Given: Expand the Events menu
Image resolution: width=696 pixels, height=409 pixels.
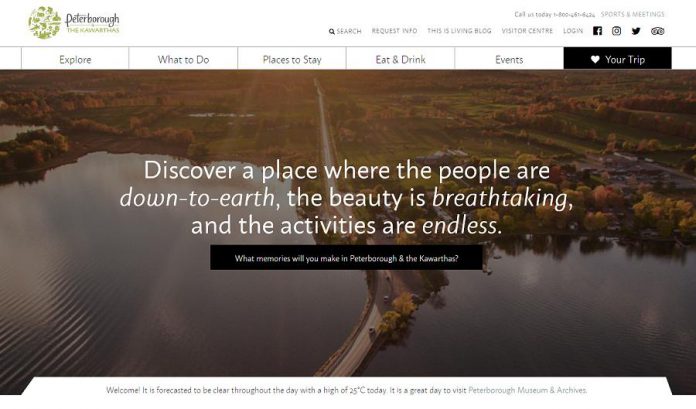Looking at the screenshot, I should (509, 59).
